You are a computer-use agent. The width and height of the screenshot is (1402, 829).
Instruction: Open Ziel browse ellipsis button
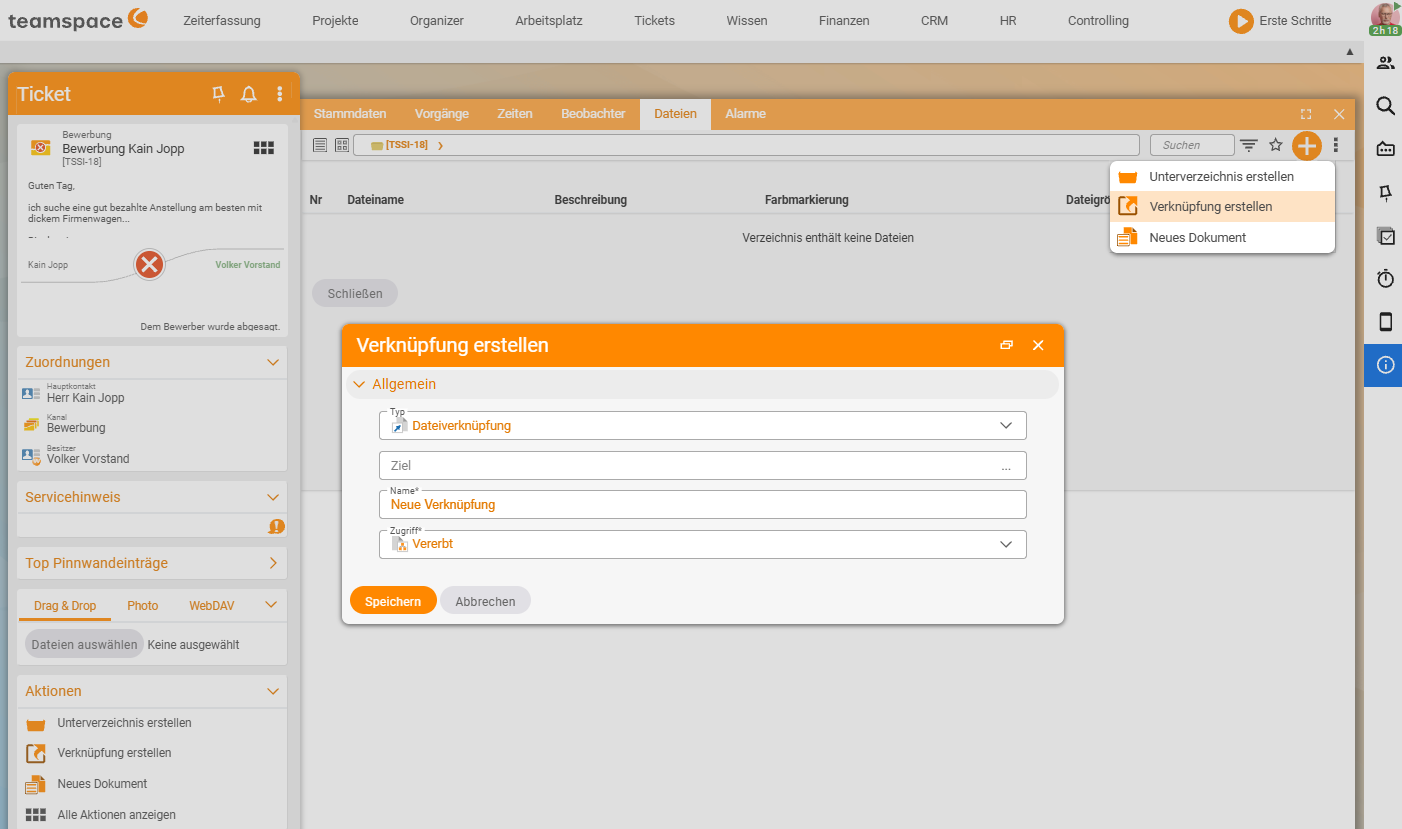click(1006, 466)
